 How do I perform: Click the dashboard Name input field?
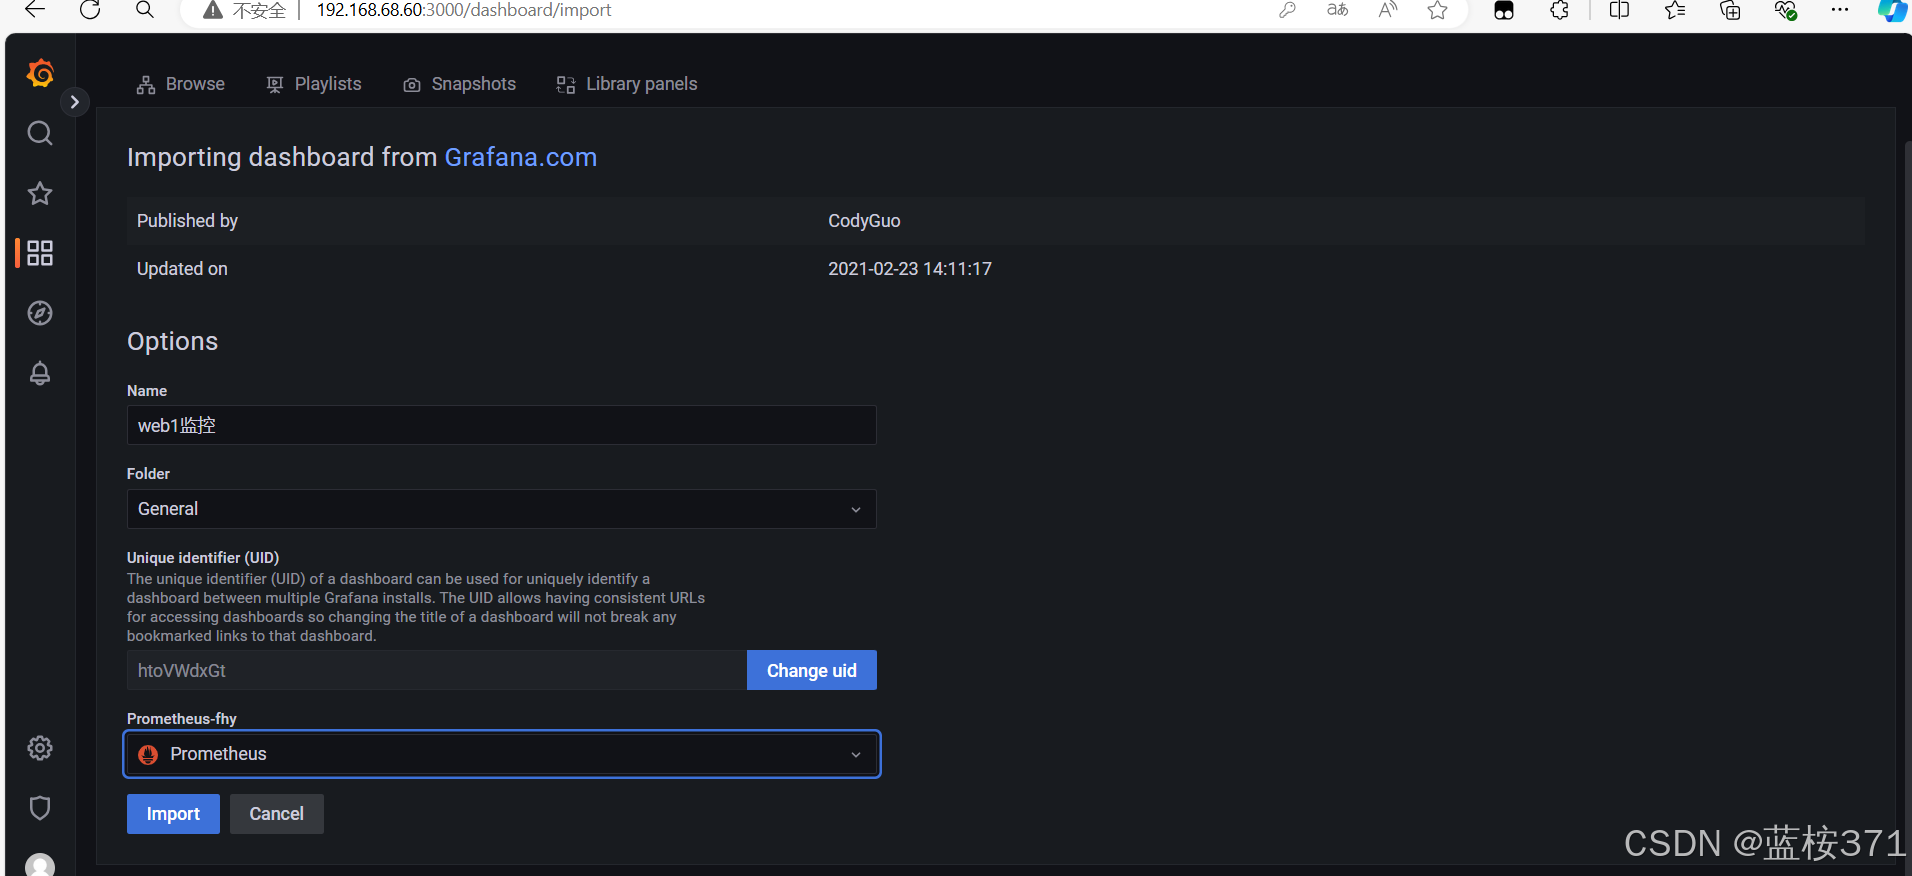pyautogui.click(x=502, y=425)
